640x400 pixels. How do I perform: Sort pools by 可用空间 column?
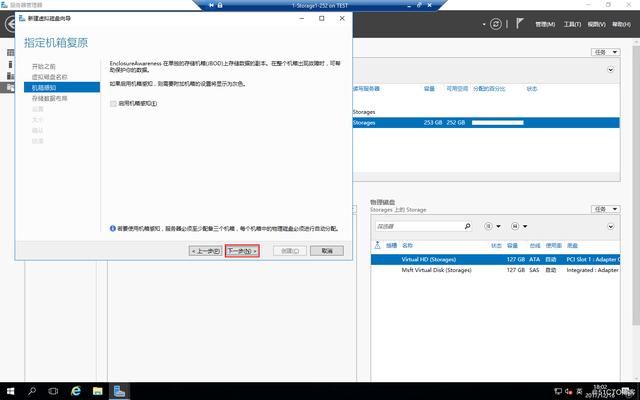click(457, 89)
